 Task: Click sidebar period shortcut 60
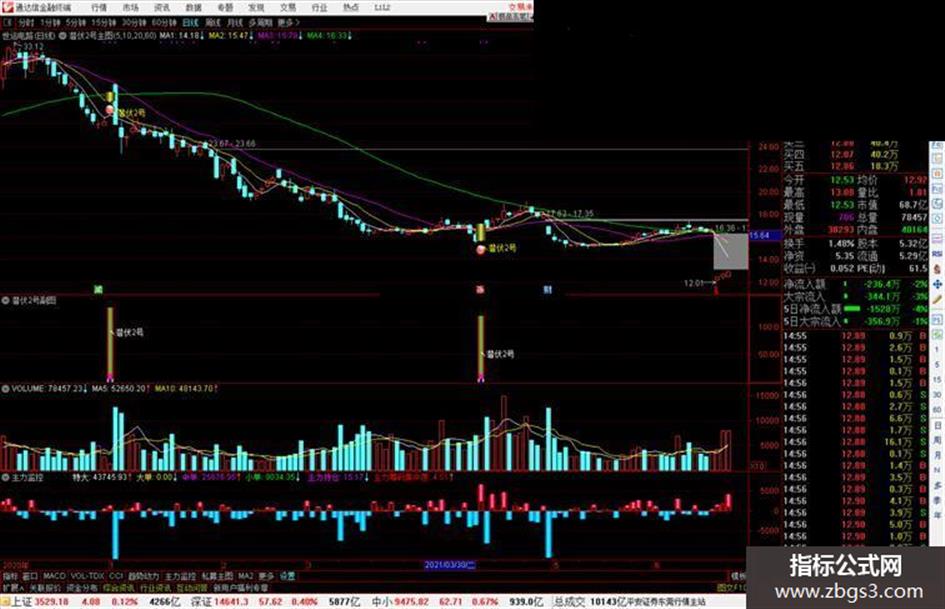point(937,410)
